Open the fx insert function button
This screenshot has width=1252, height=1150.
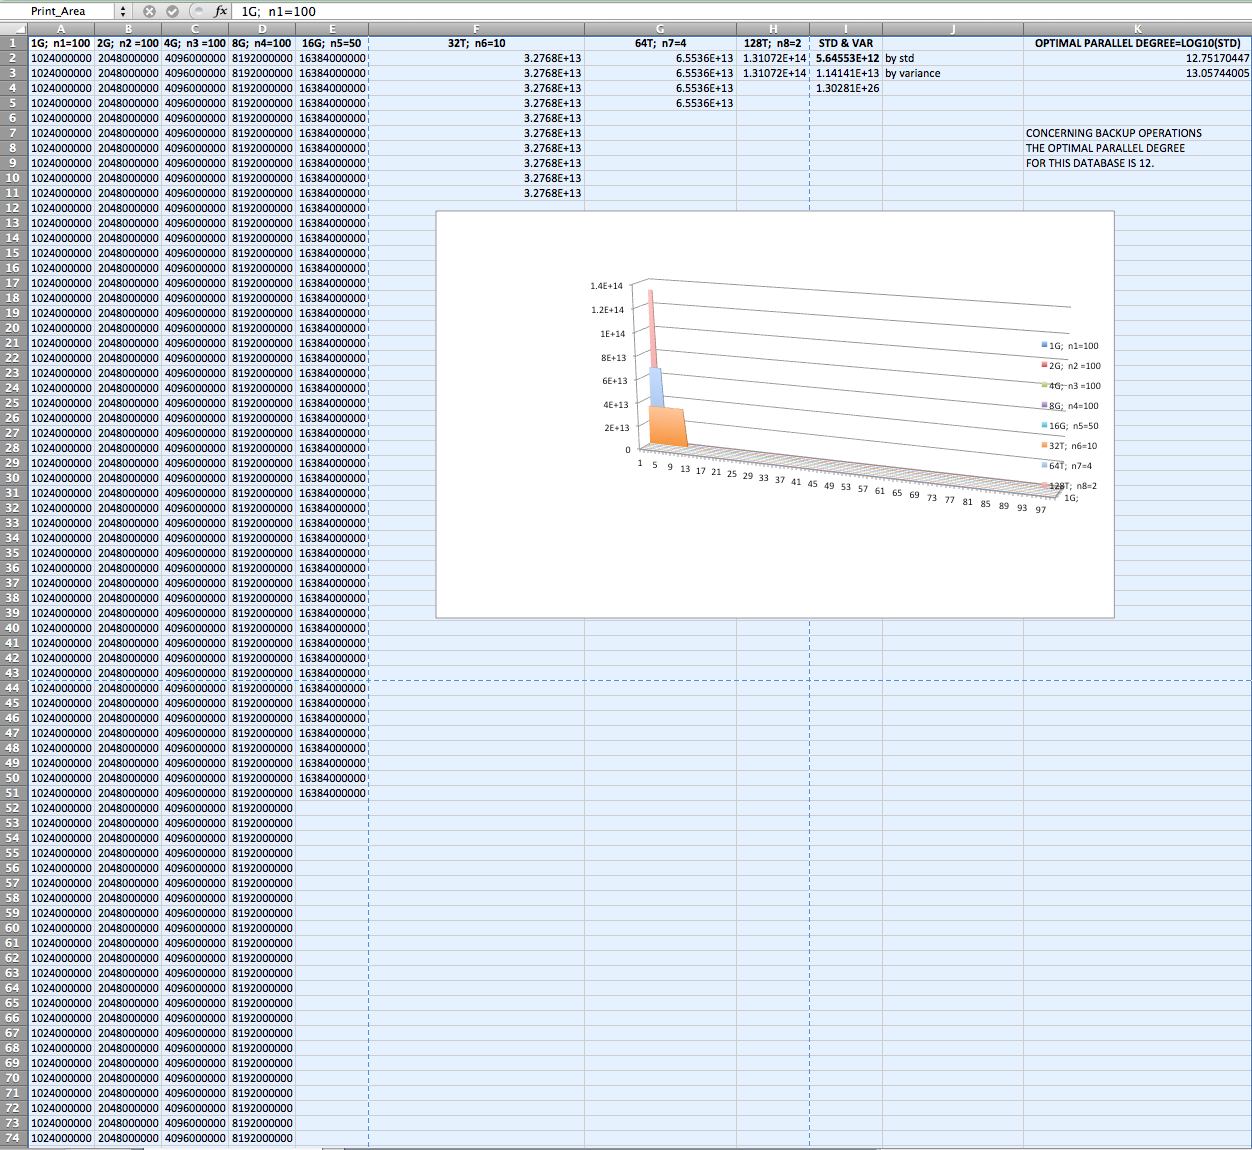(221, 11)
